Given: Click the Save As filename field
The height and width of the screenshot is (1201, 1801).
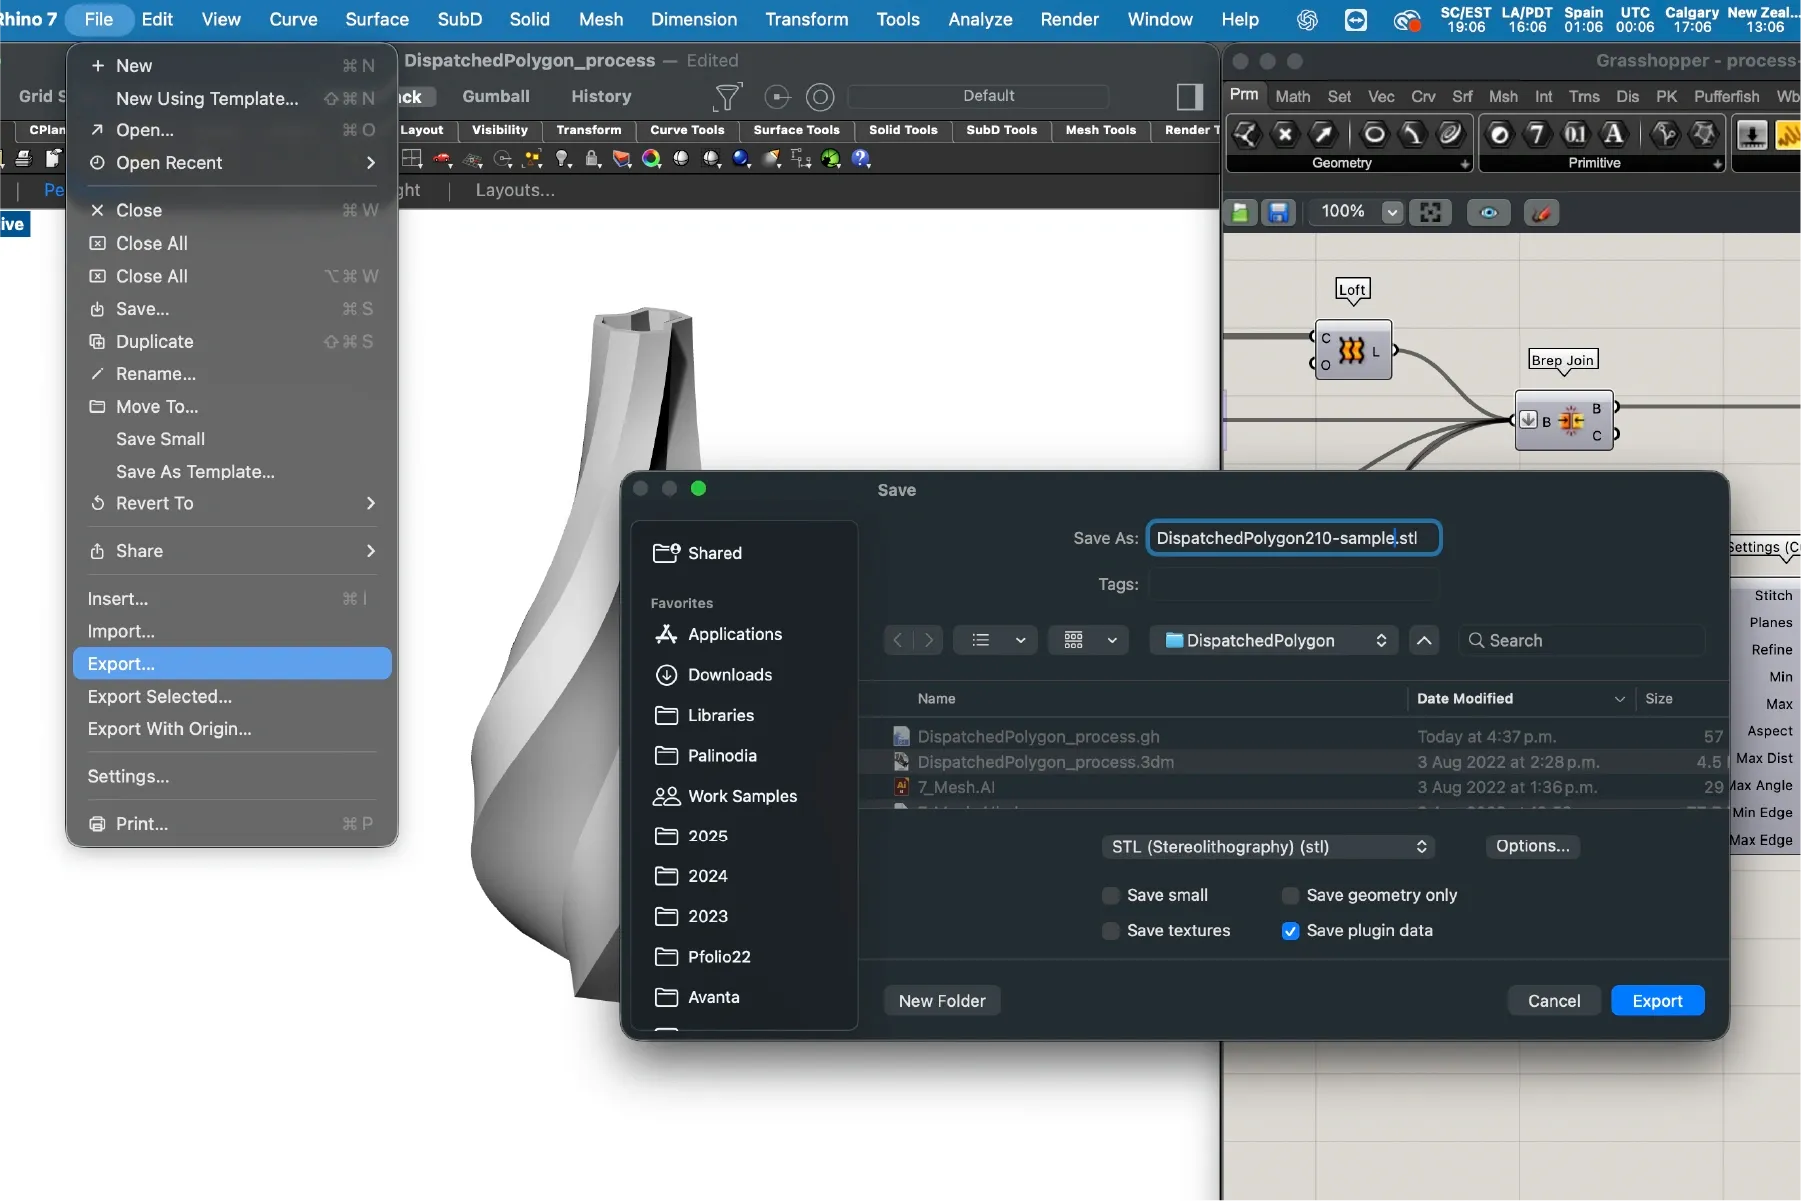Looking at the screenshot, I should [x=1292, y=538].
